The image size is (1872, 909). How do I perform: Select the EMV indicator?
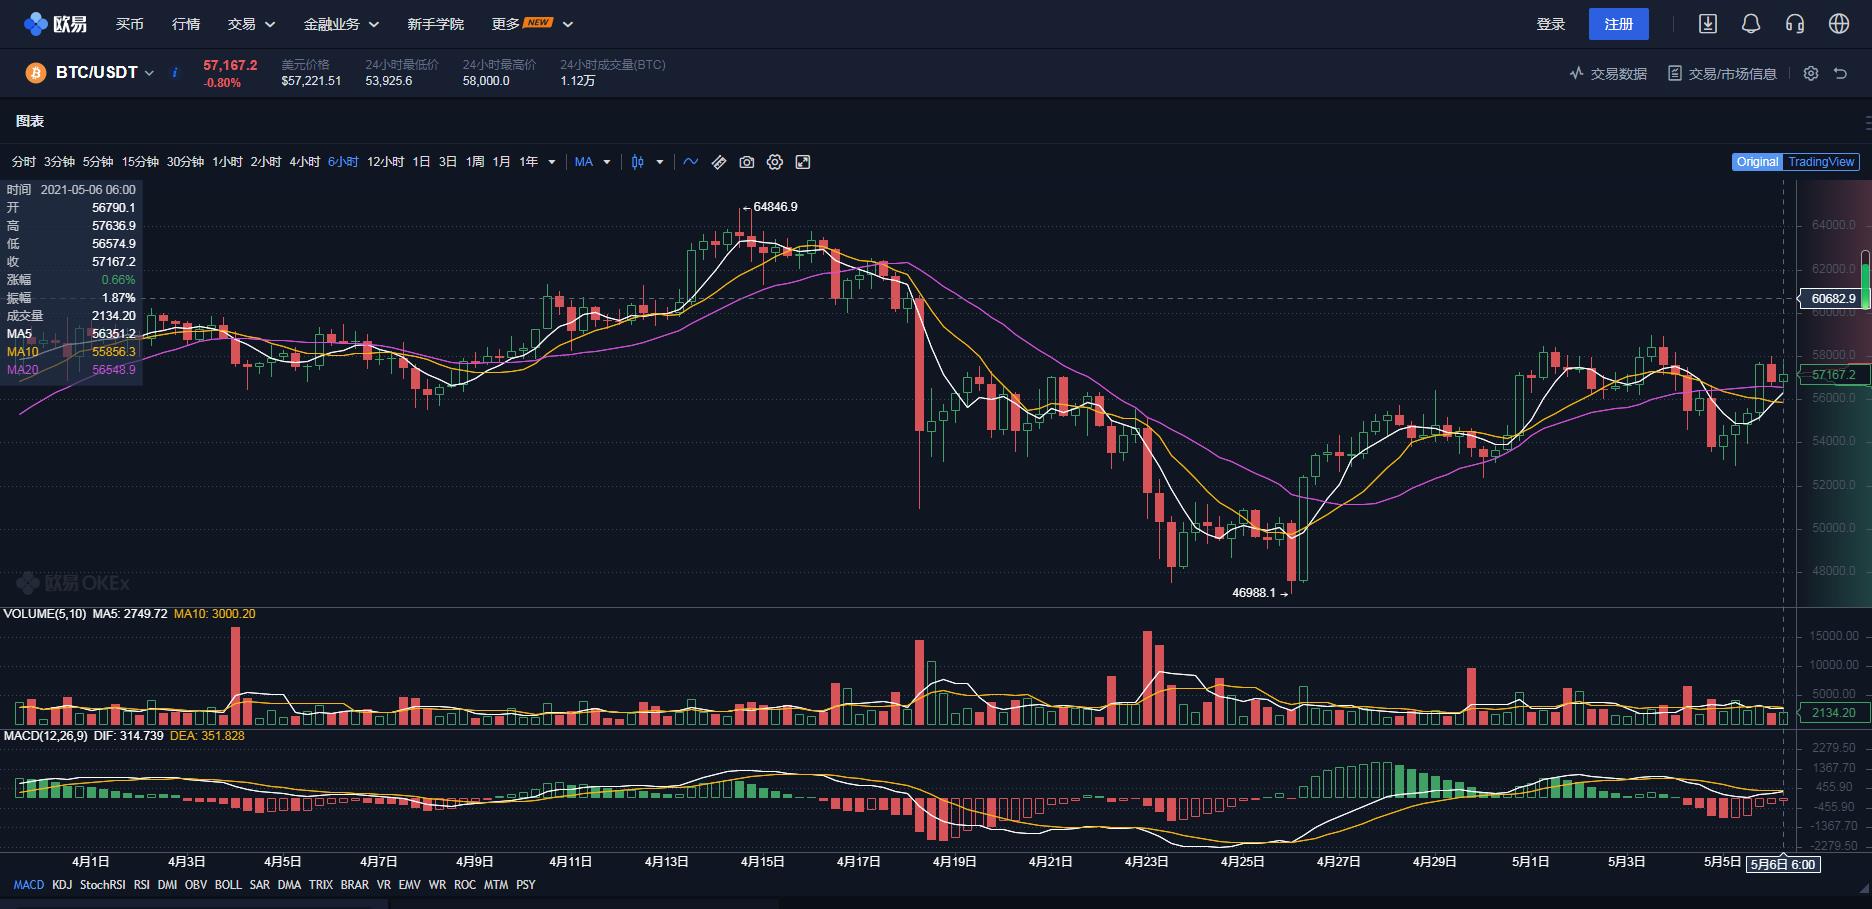pyautogui.click(x=410, y=885)
